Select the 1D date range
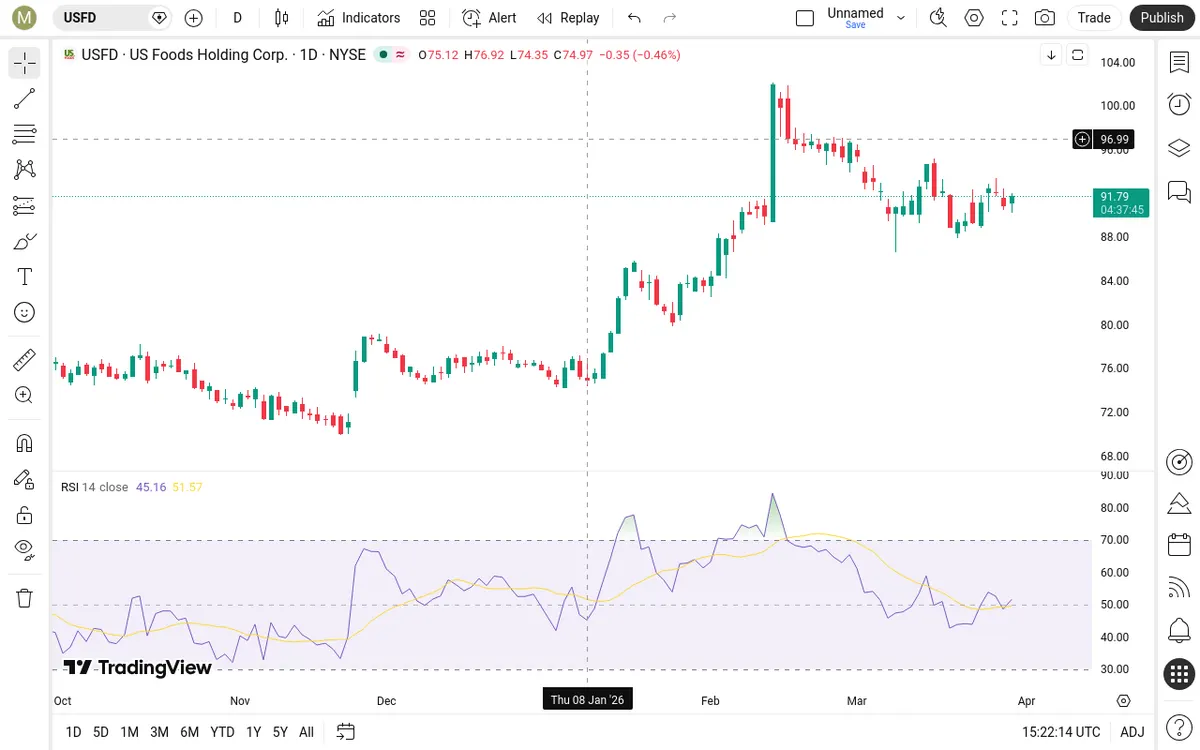The image size is (1200, 750). [x=73, y=732]
